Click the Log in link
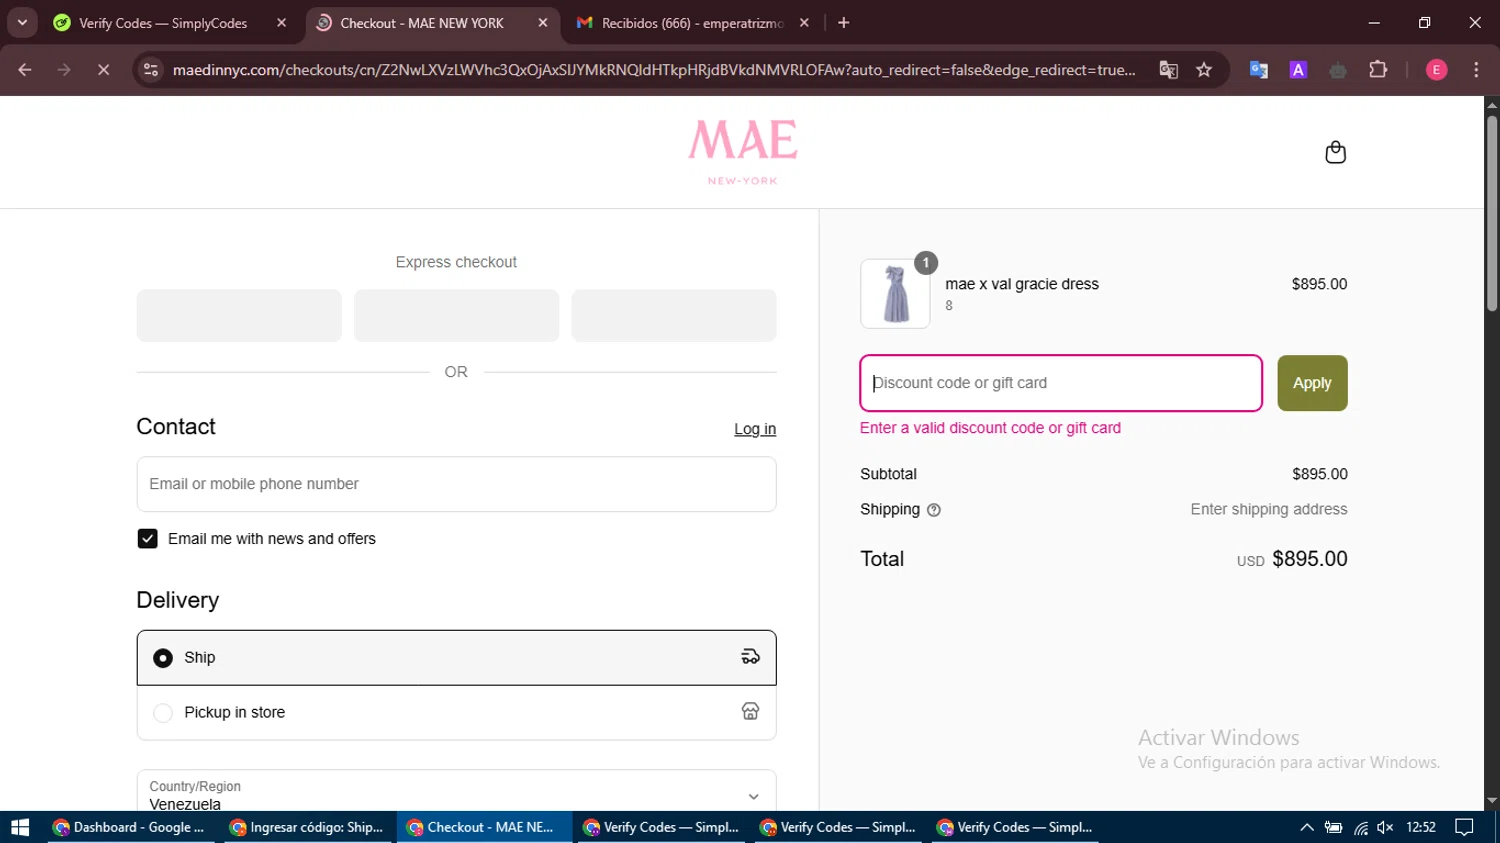This screenshot has height=843, width=1500. (755, 429)
